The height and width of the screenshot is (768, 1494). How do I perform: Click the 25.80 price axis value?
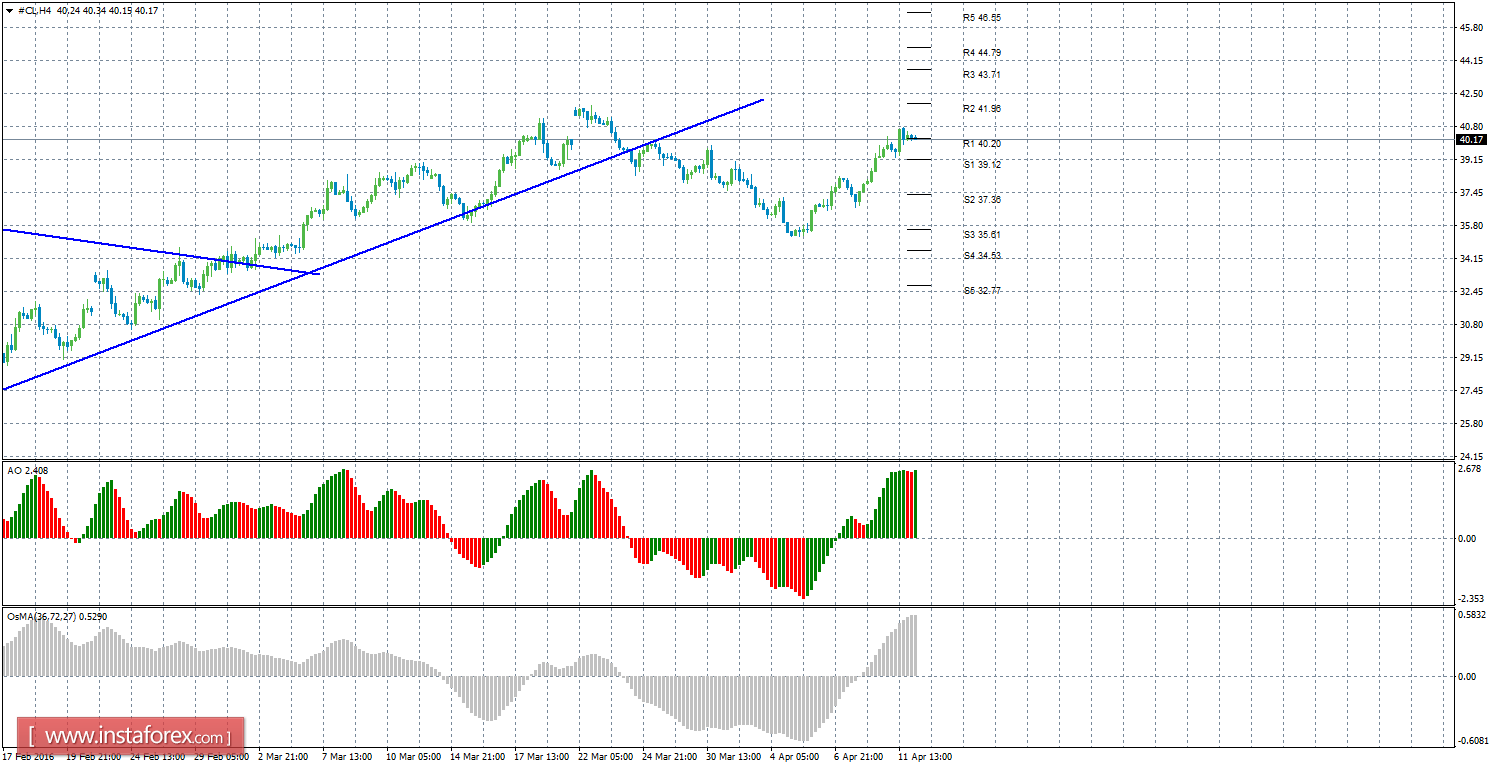[1470, 424]
